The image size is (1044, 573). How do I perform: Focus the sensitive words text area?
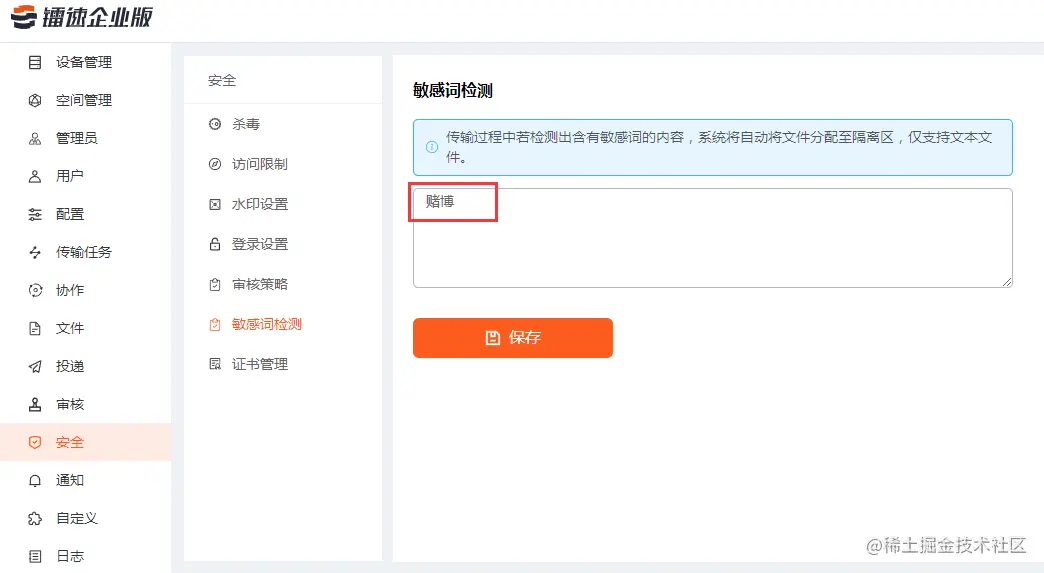(712, 238)
